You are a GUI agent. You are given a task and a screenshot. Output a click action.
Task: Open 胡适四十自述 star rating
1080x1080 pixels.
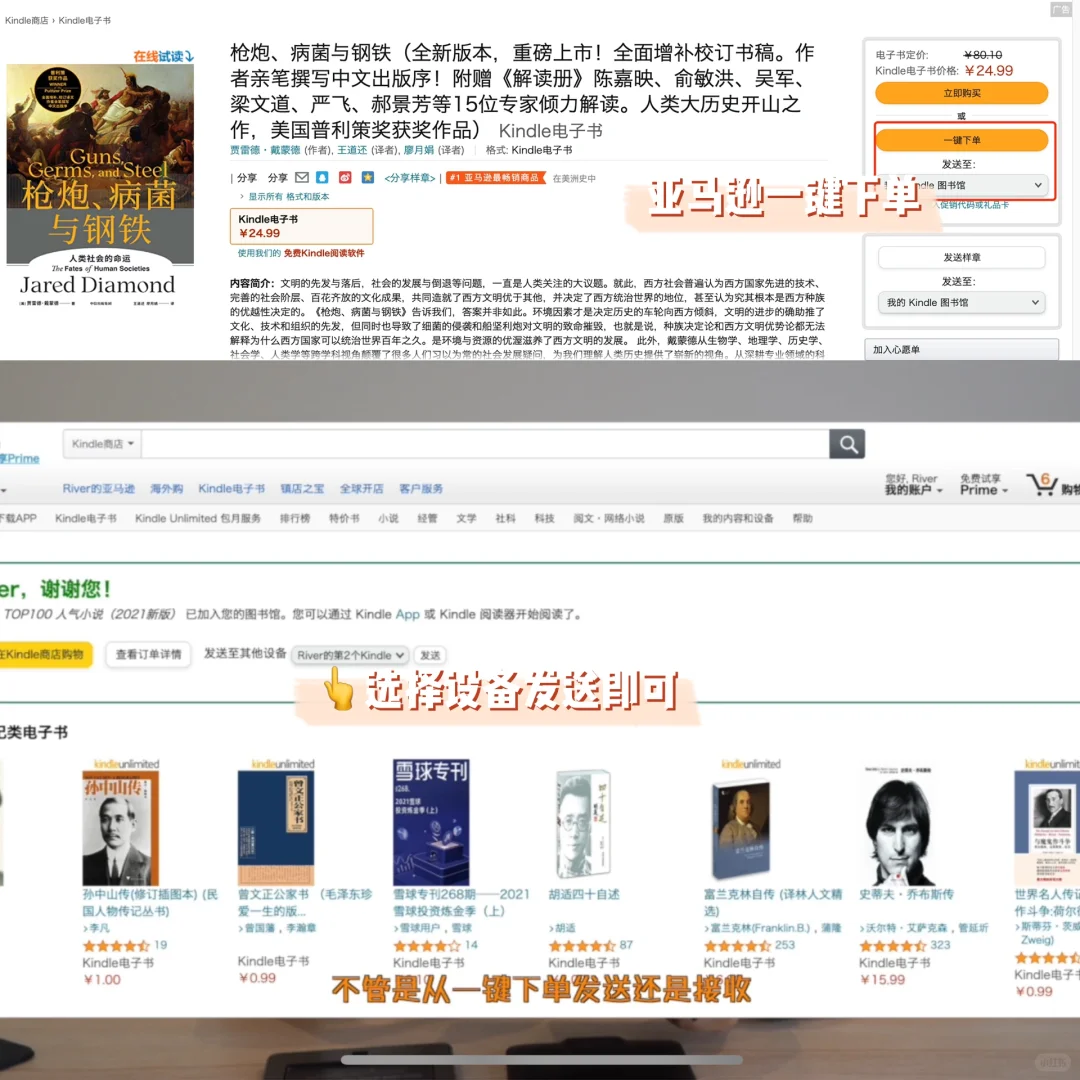click(582, 946)
